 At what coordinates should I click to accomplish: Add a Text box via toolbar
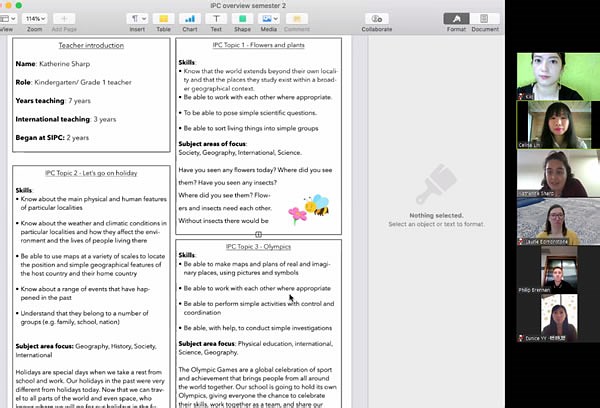tap(216, 18)
